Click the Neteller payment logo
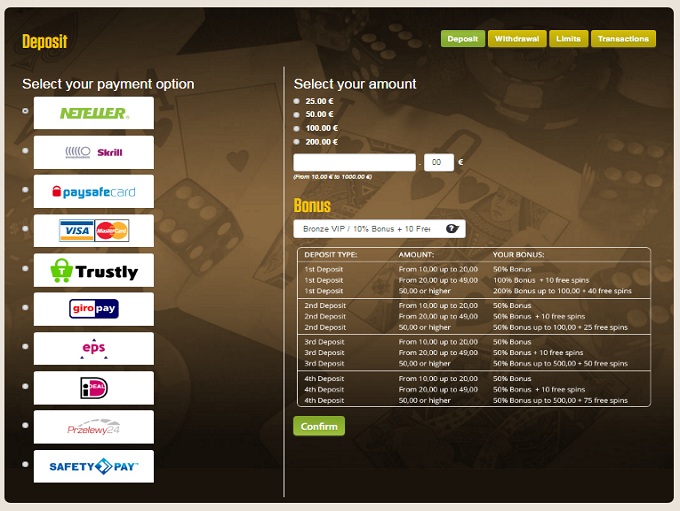 [93, 113]
